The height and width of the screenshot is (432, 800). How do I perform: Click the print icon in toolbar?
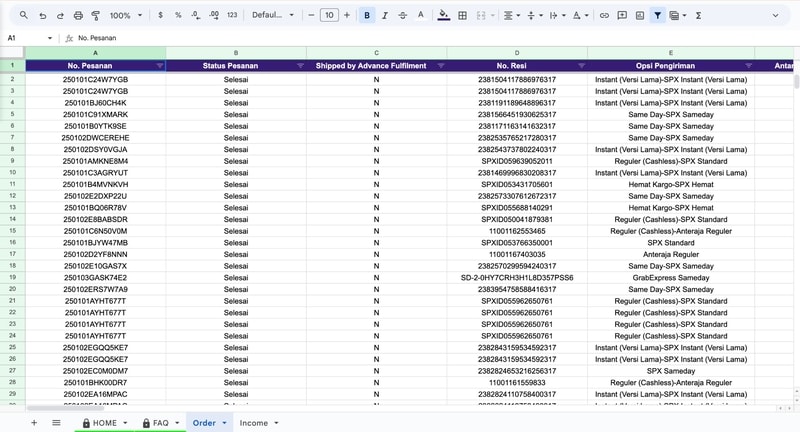78,16
